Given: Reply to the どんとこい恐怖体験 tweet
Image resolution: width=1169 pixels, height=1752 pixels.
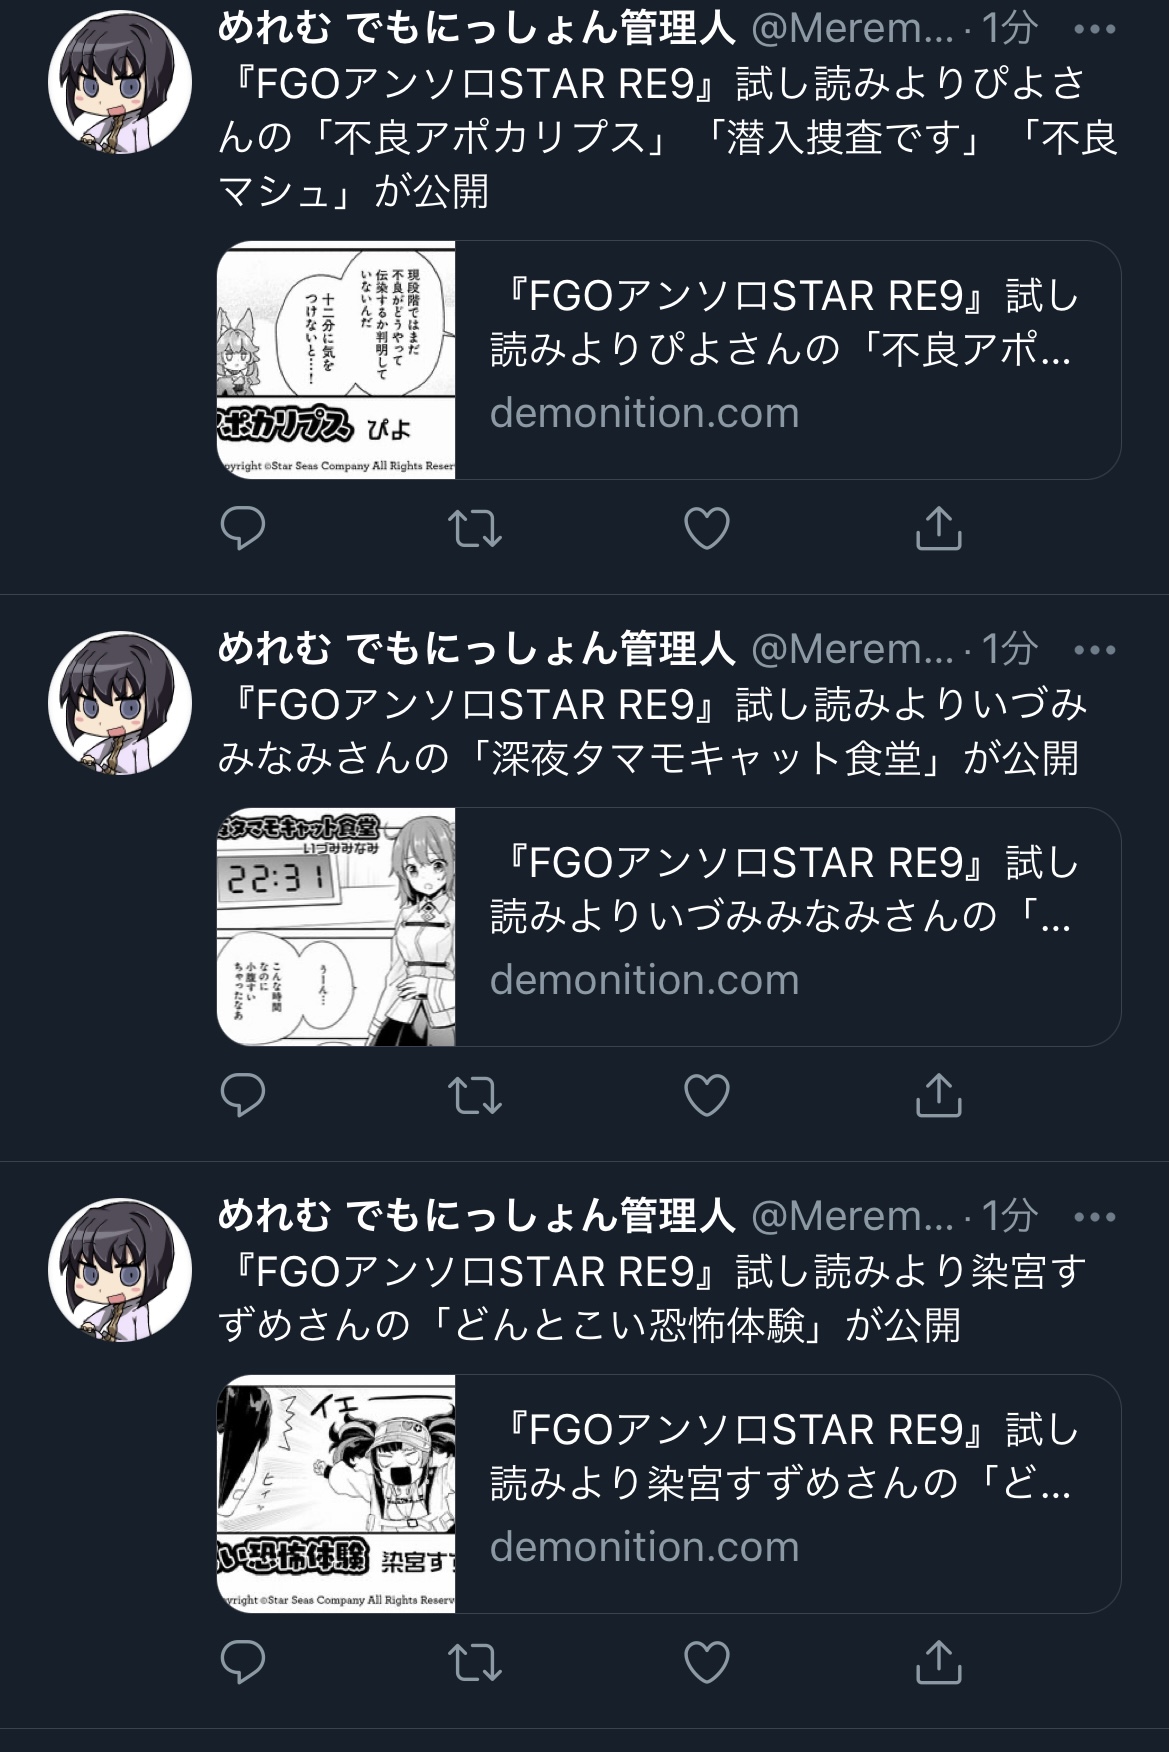Looking at the screenshot, I should (242, 1663).
